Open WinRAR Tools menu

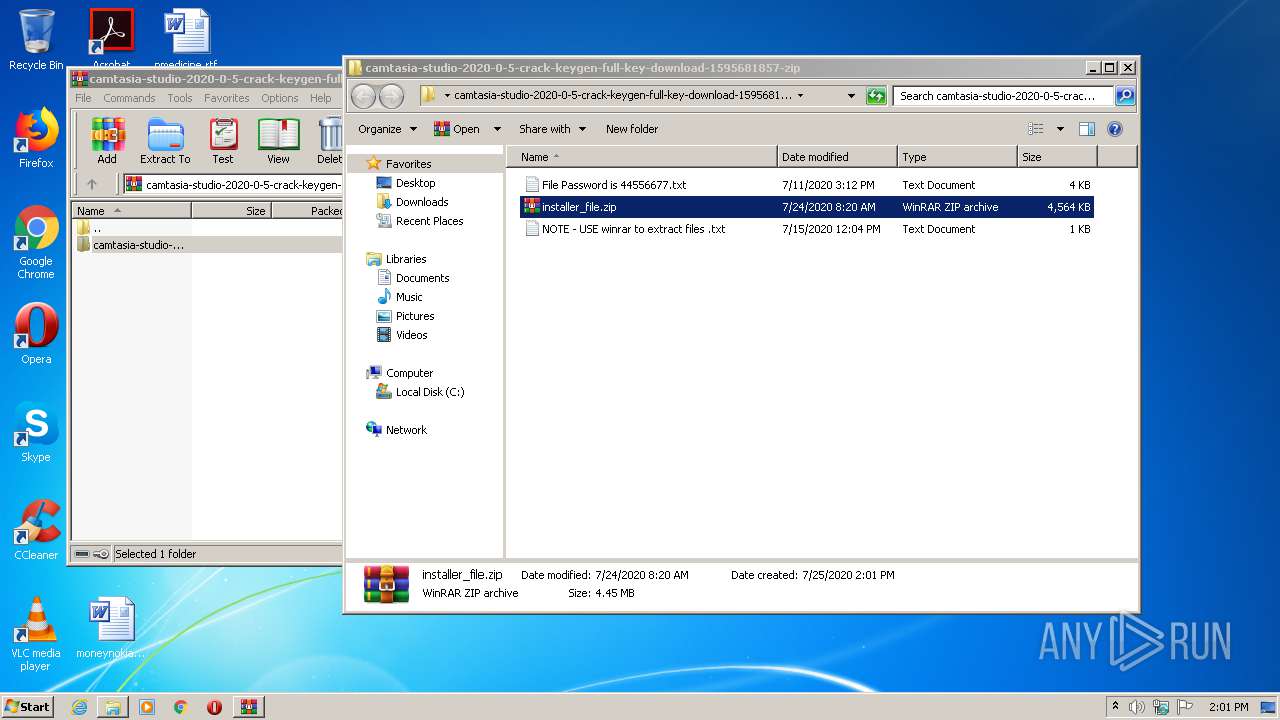[180, 98]
